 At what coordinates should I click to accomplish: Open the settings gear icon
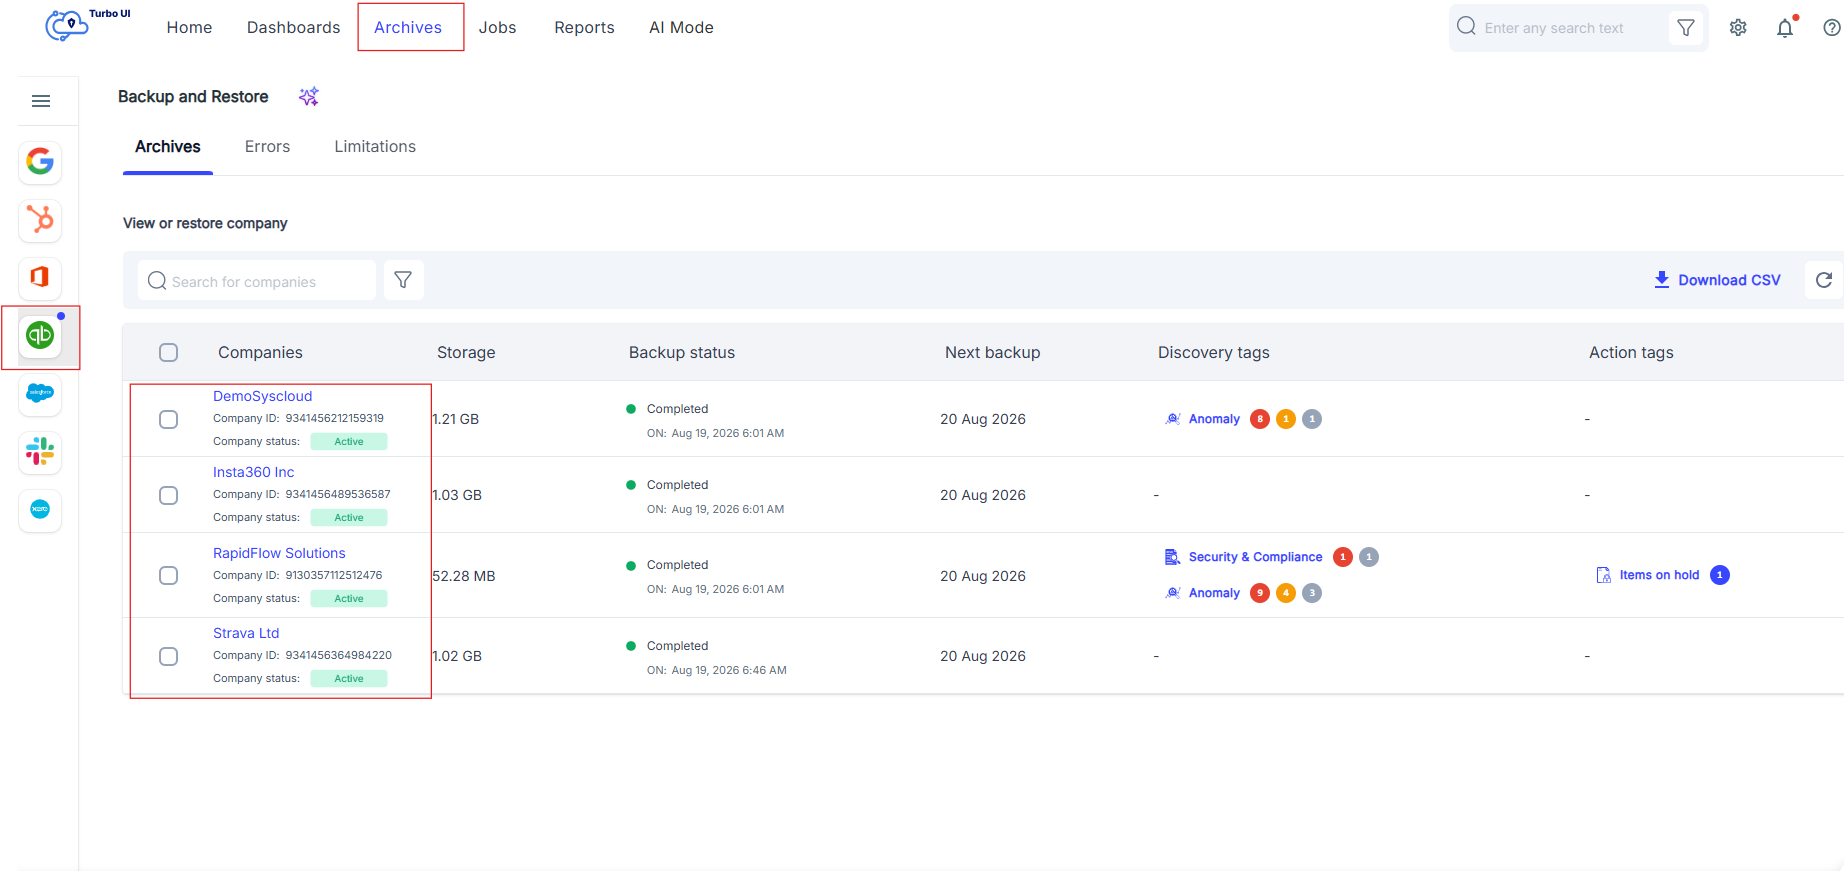click(1738, 28)
